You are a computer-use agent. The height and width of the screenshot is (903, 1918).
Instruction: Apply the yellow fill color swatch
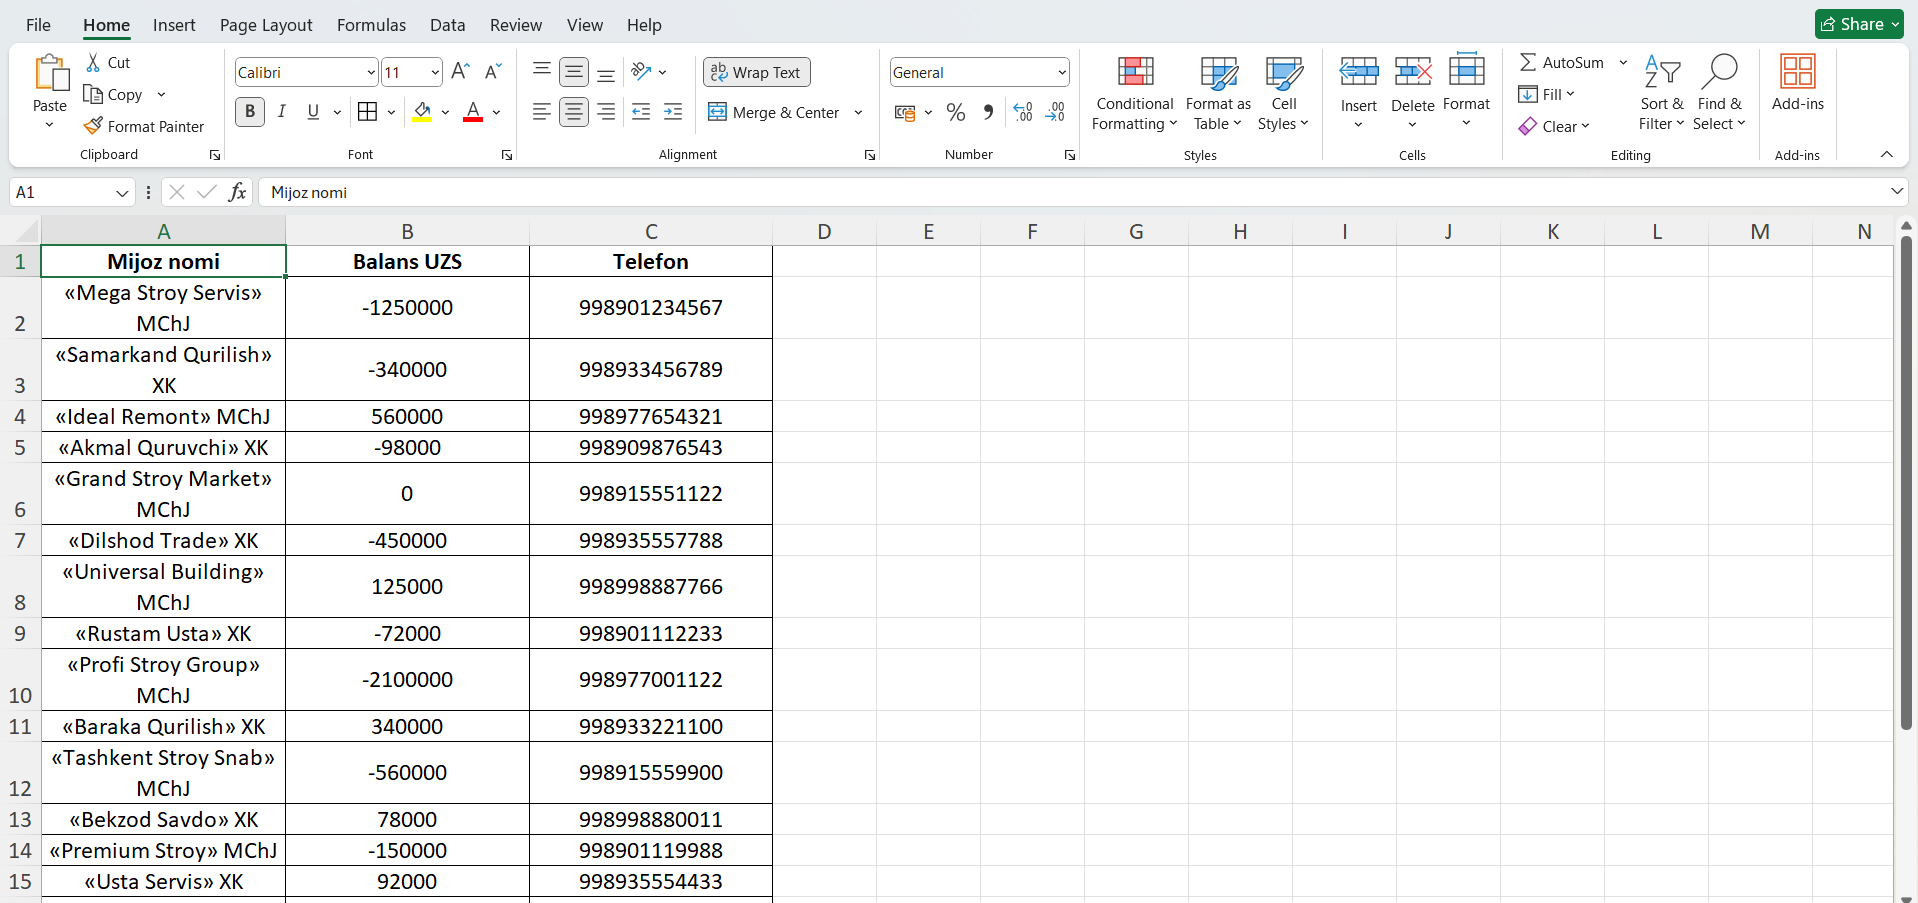(422, 112)
